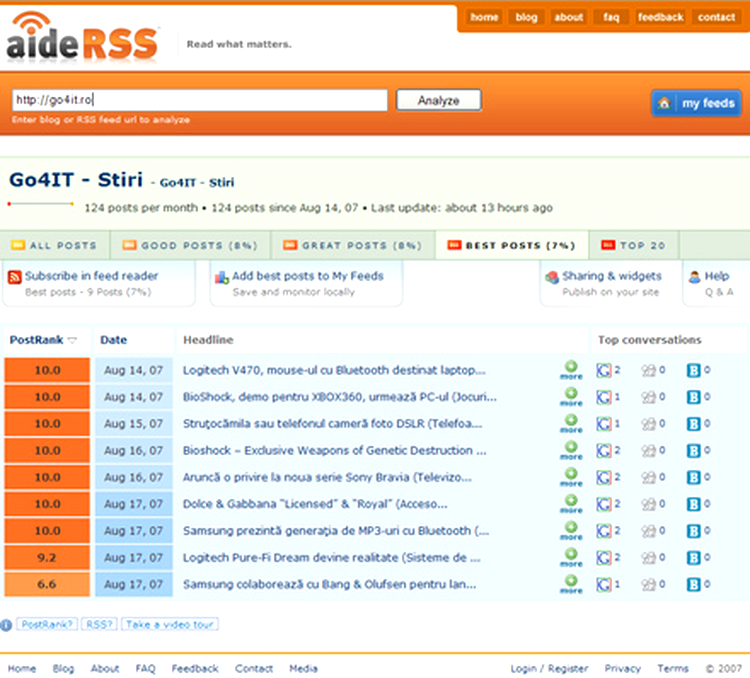Screen dimensions: 750x678
Task: Click the PostRank? help link
Action: tap(47, 624)
